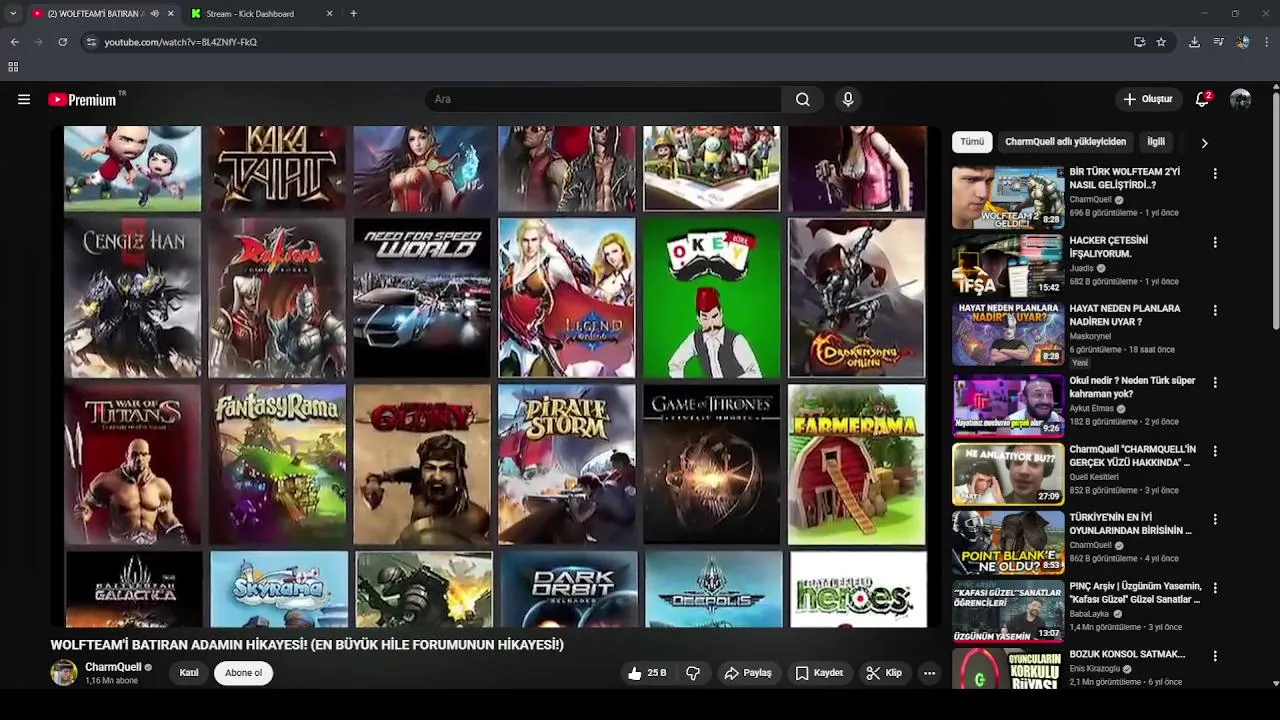Show more filter chips with right arrow
The height and width of the screenshot is (720, 1280).
point(1204,143)
